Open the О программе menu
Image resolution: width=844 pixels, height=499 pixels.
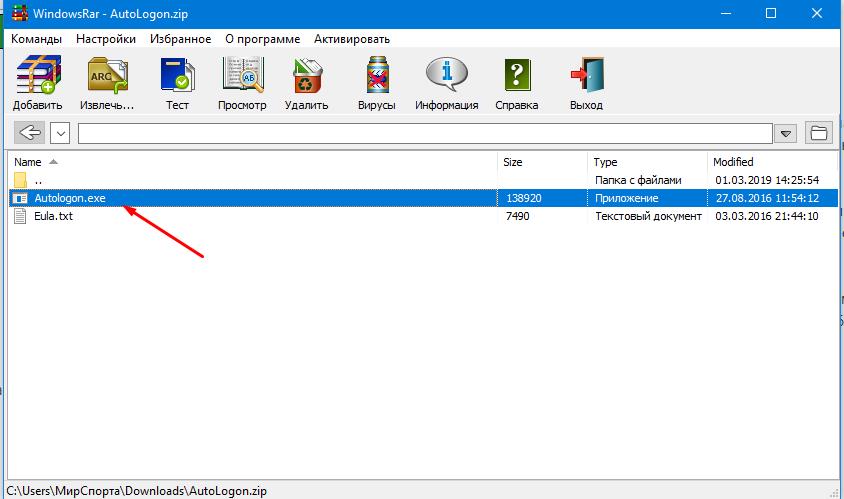click(x=263, y=39)
